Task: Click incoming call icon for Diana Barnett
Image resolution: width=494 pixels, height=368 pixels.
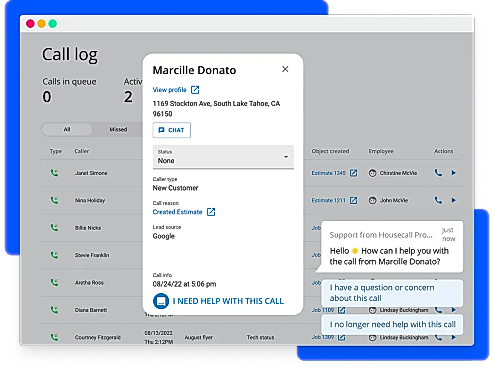Action: point(54,310)
